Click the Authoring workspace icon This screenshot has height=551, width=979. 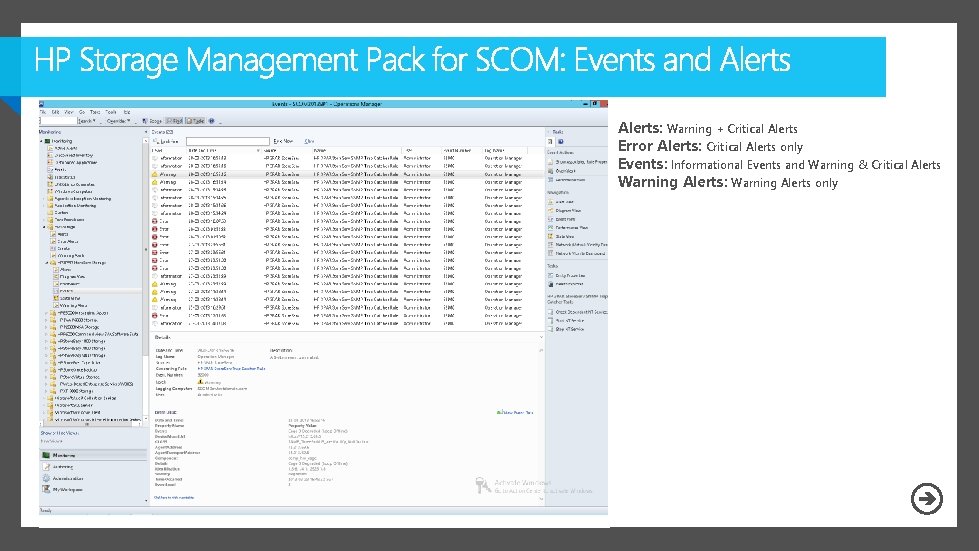pyautogui.click(x=46, y=467)
